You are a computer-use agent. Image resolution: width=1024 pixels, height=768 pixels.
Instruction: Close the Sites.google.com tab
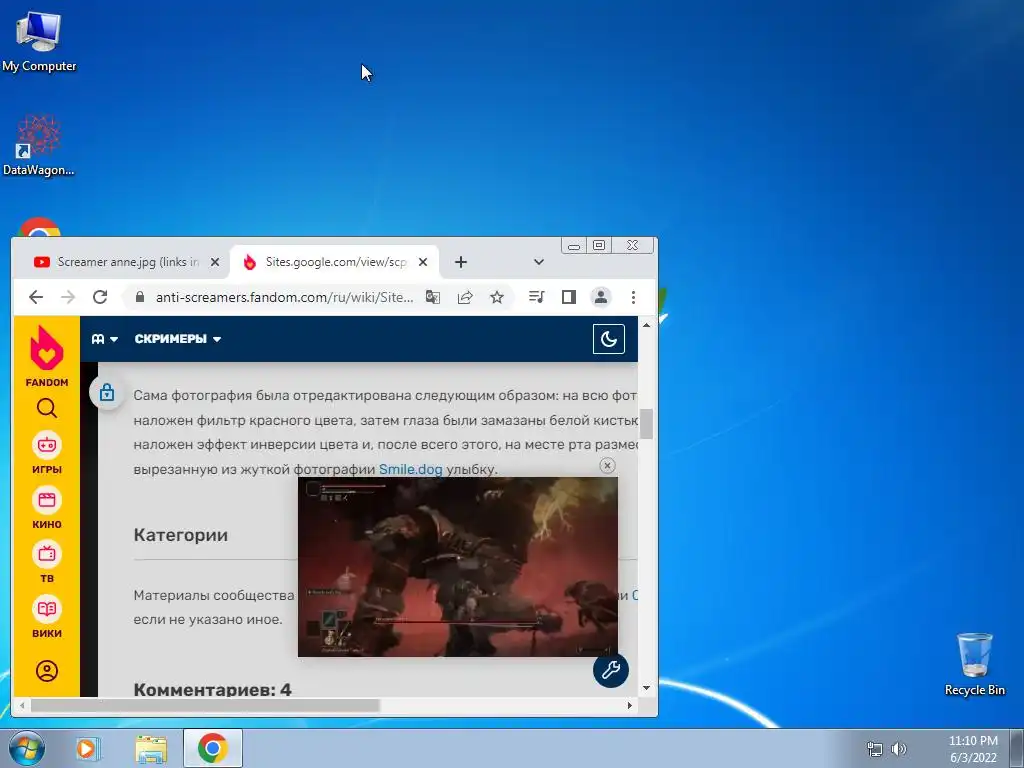pos(423,262)
